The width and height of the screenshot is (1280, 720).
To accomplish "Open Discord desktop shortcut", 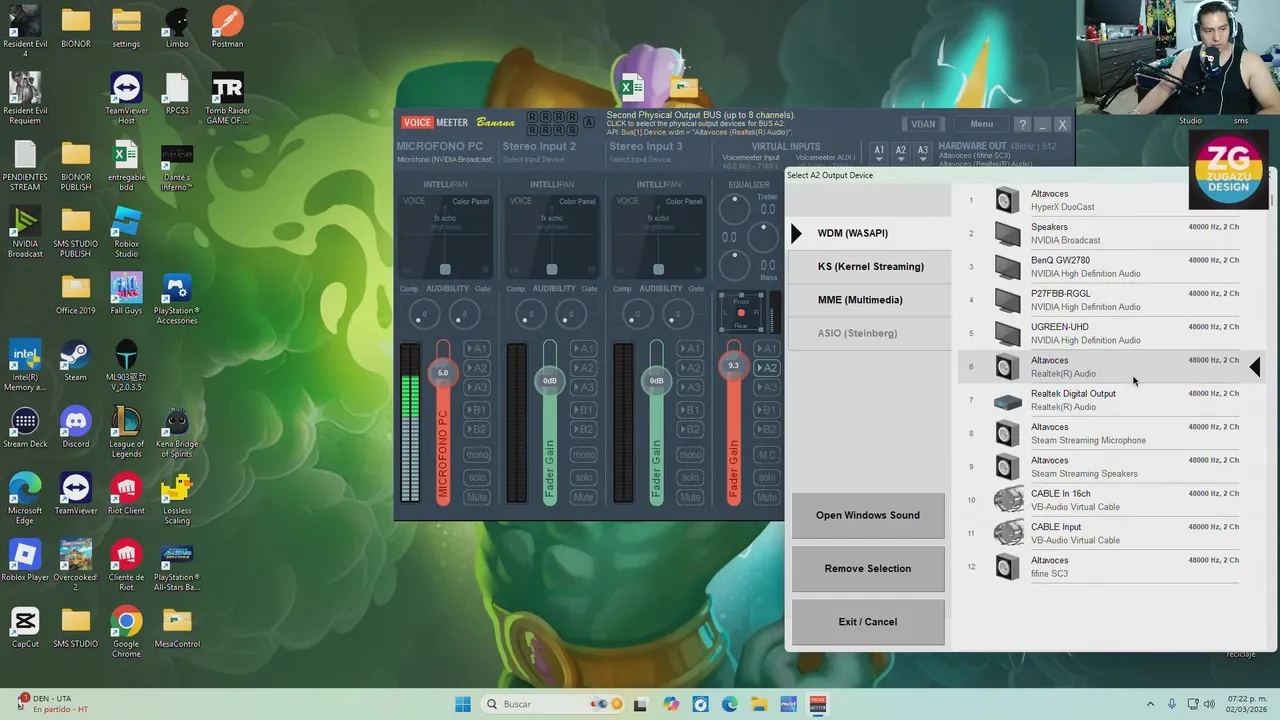I will pos(75,427).
